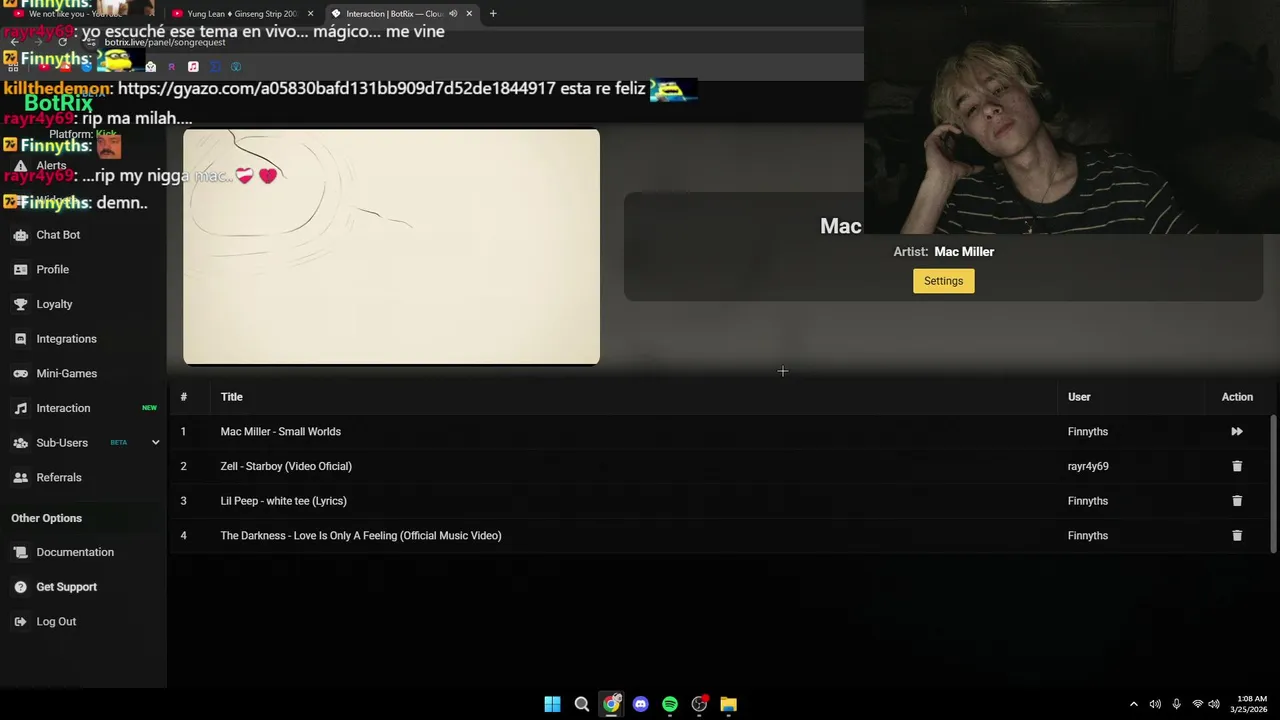The image size is (1280, 720).
Task: Open a new browser tab
Action: coord(493,14)
